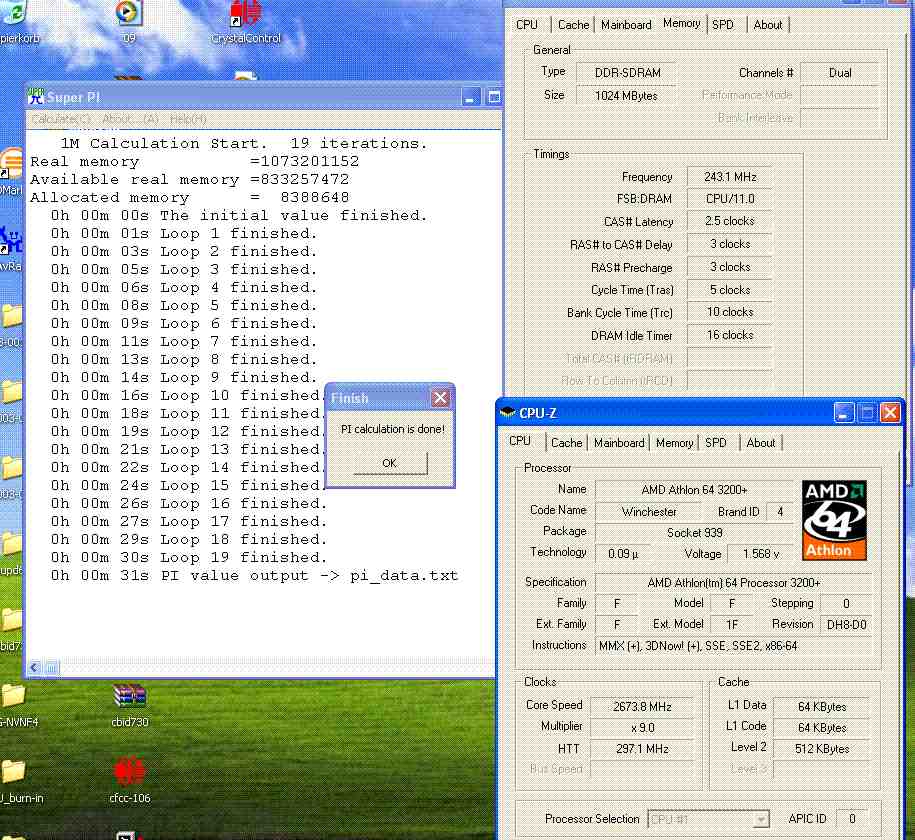Open the About menu in Super PI
The image size is (915, 840).
pyautogui.click(x=130, y=119)
